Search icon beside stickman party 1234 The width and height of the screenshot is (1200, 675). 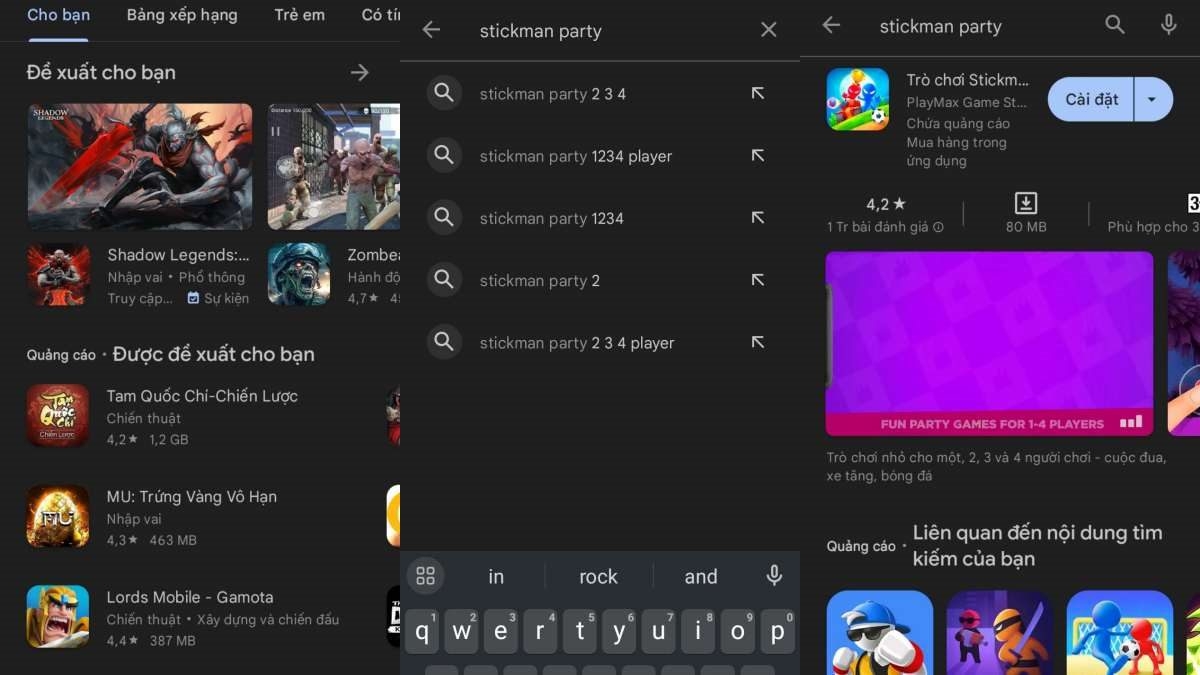pos(444,217)
